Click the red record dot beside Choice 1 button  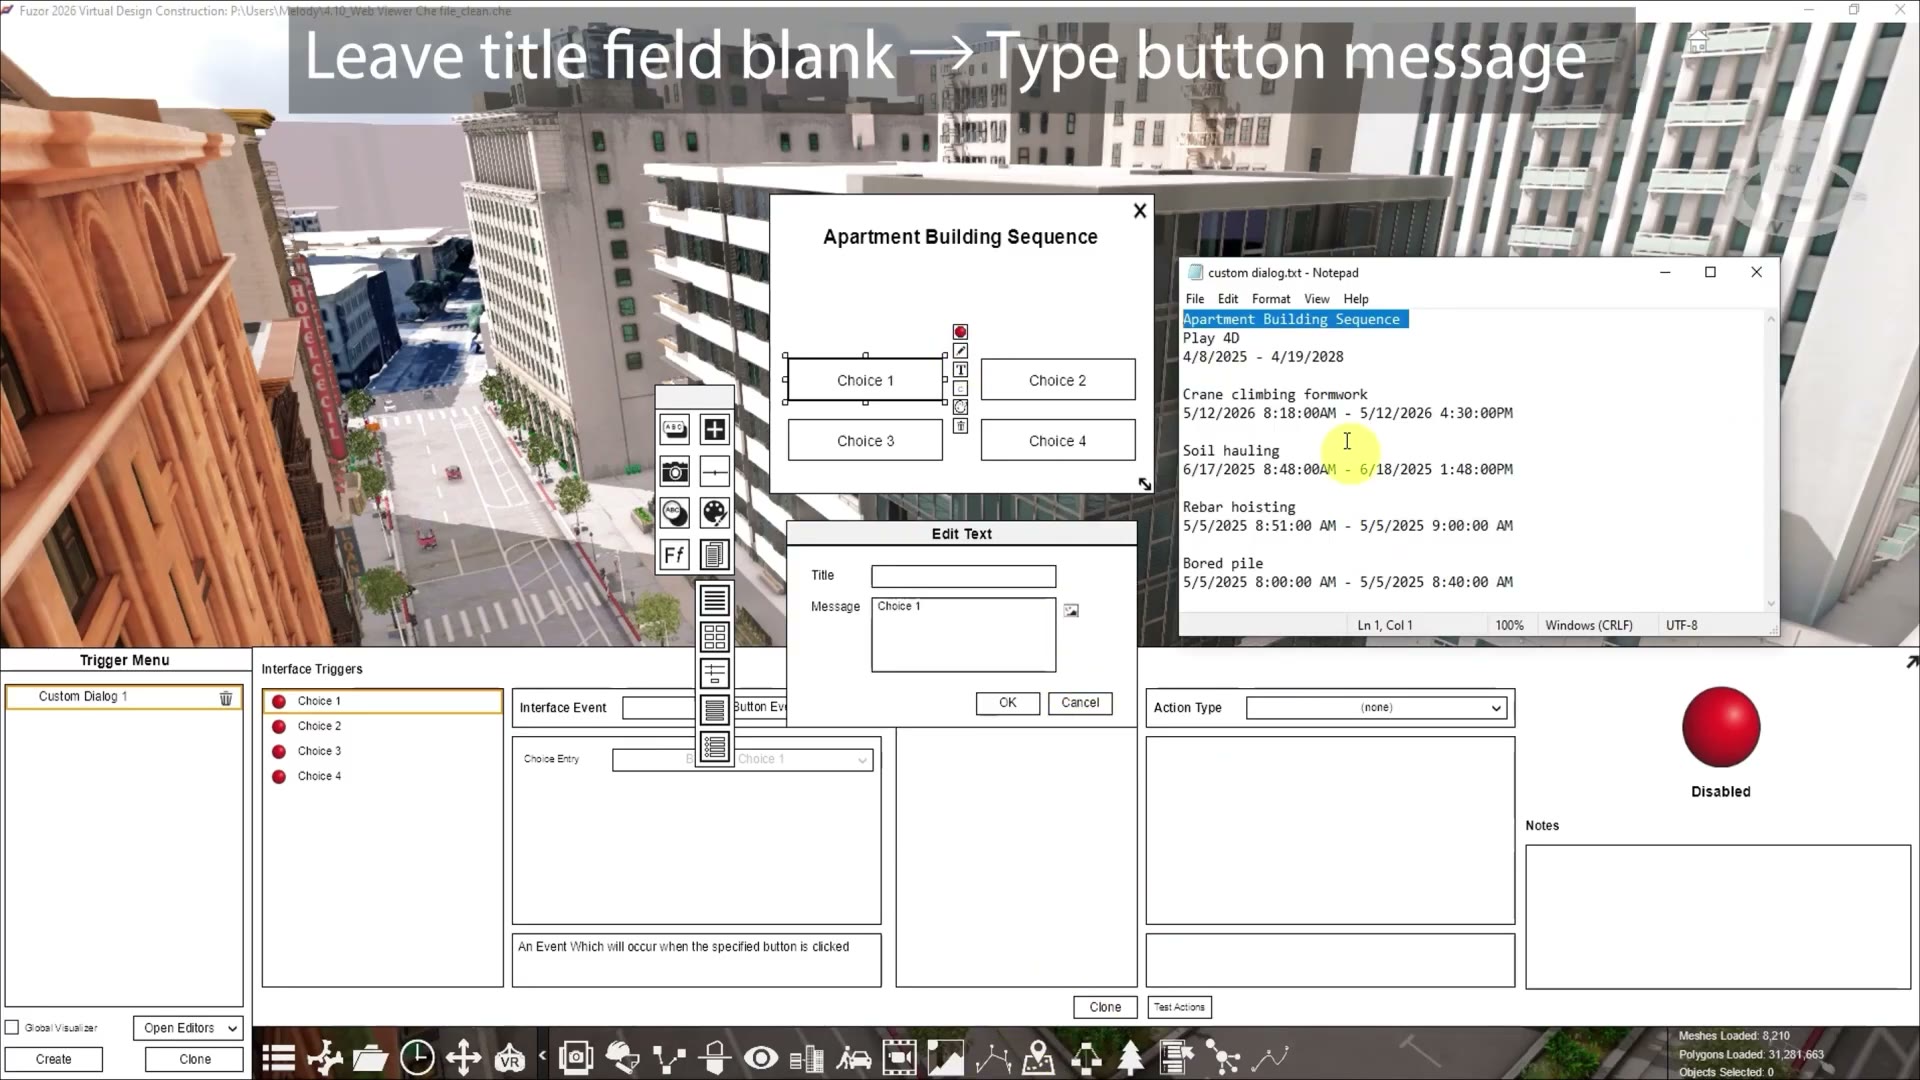click(x=960, y=332)
